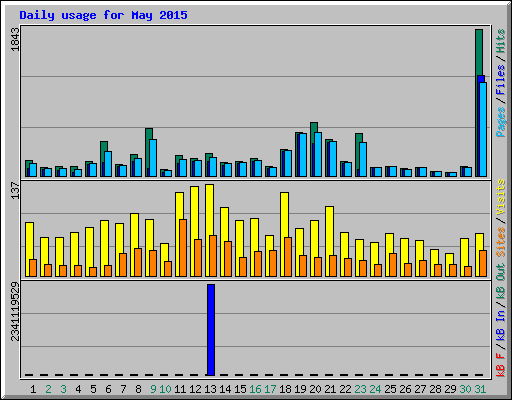Click the 1843 top axis value
This screenshot has height=400, width=512.
pos(15,39)
